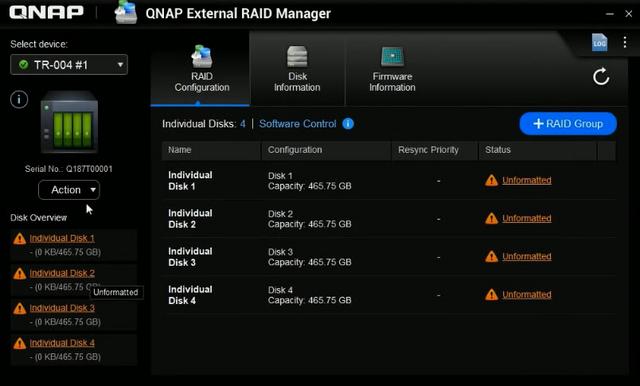Select the Individual Disk 2 row name

(x=190, y=219)
